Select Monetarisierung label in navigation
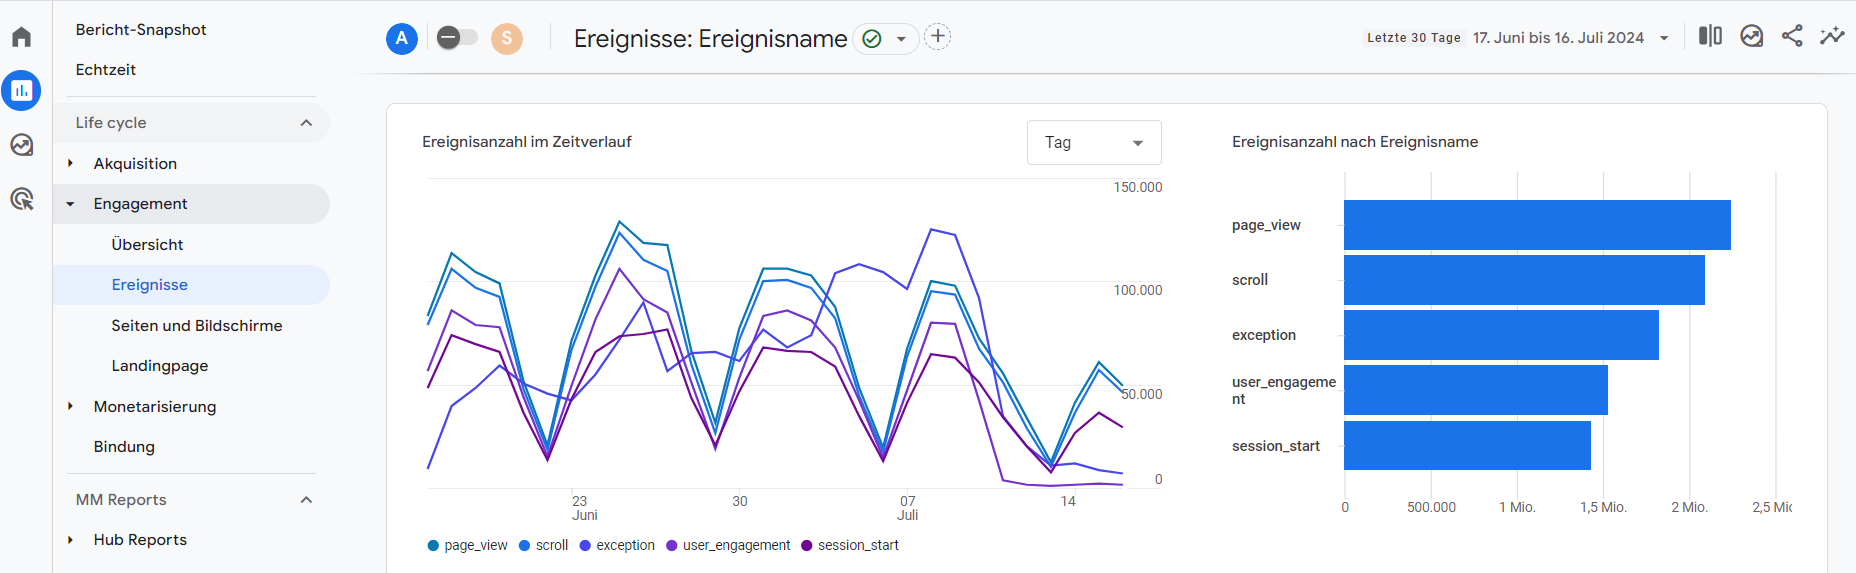This screenshot has height=573, width=1856. [155, 407]
